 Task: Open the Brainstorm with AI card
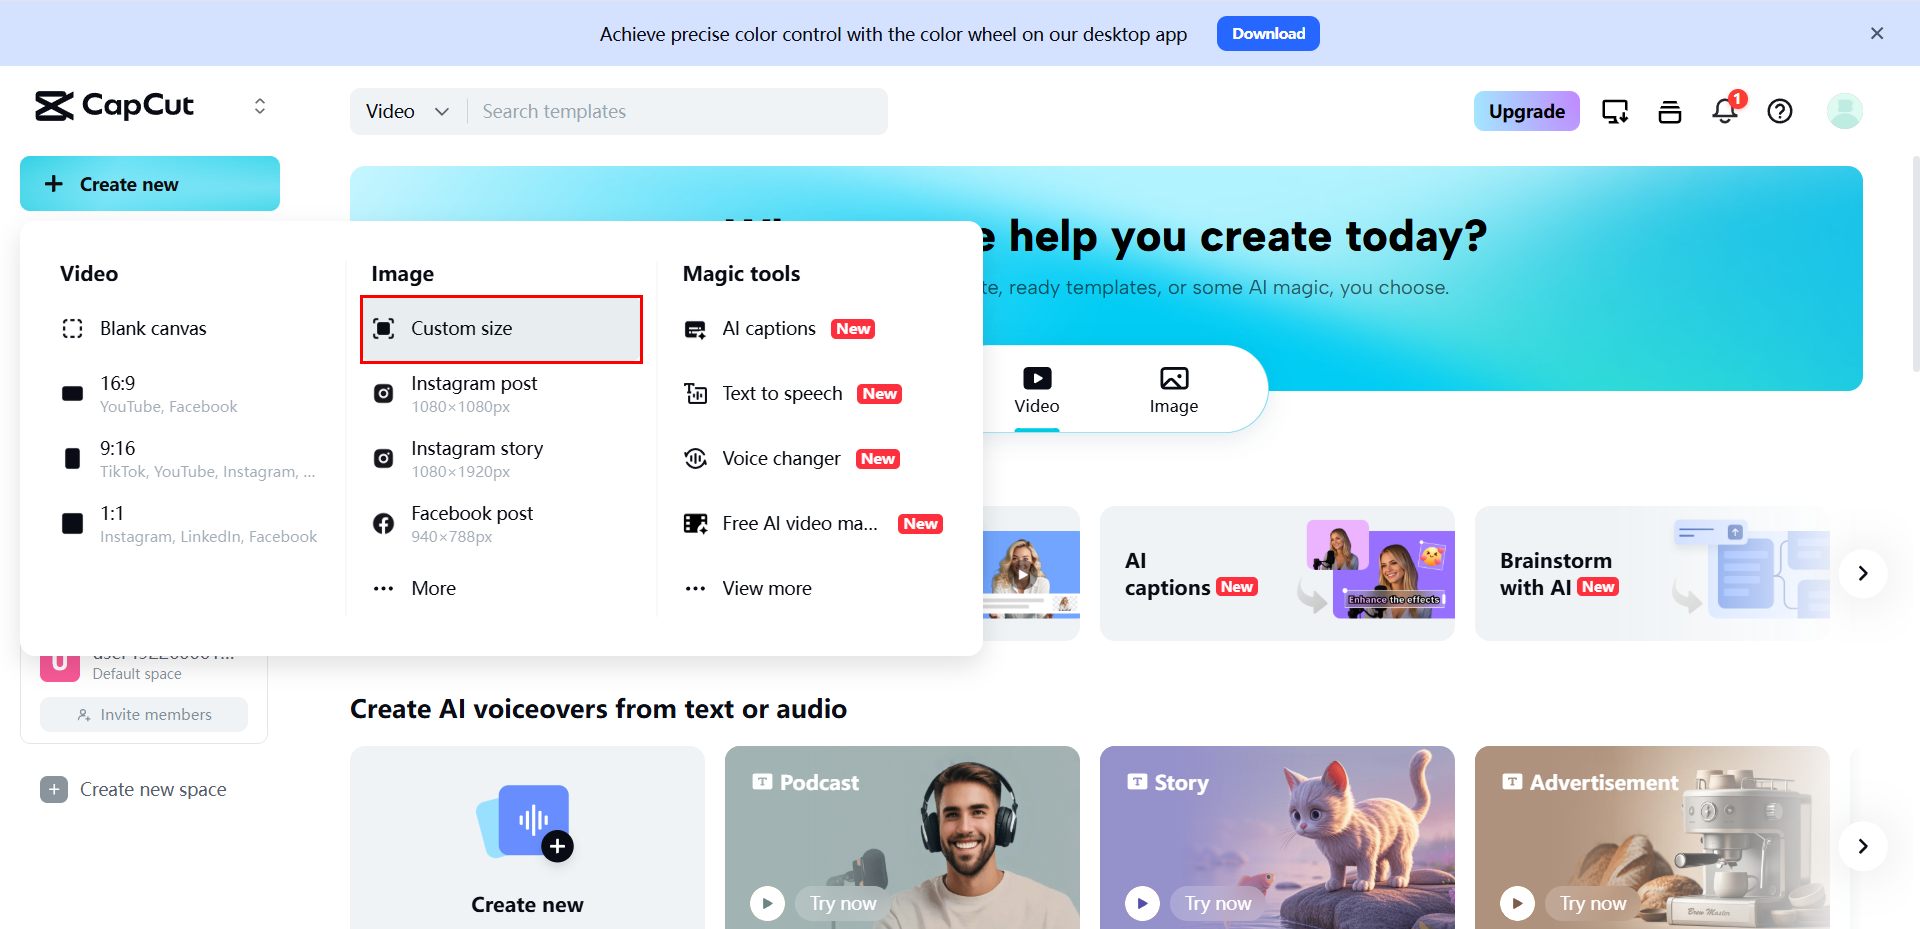(x=1652, y=573)
